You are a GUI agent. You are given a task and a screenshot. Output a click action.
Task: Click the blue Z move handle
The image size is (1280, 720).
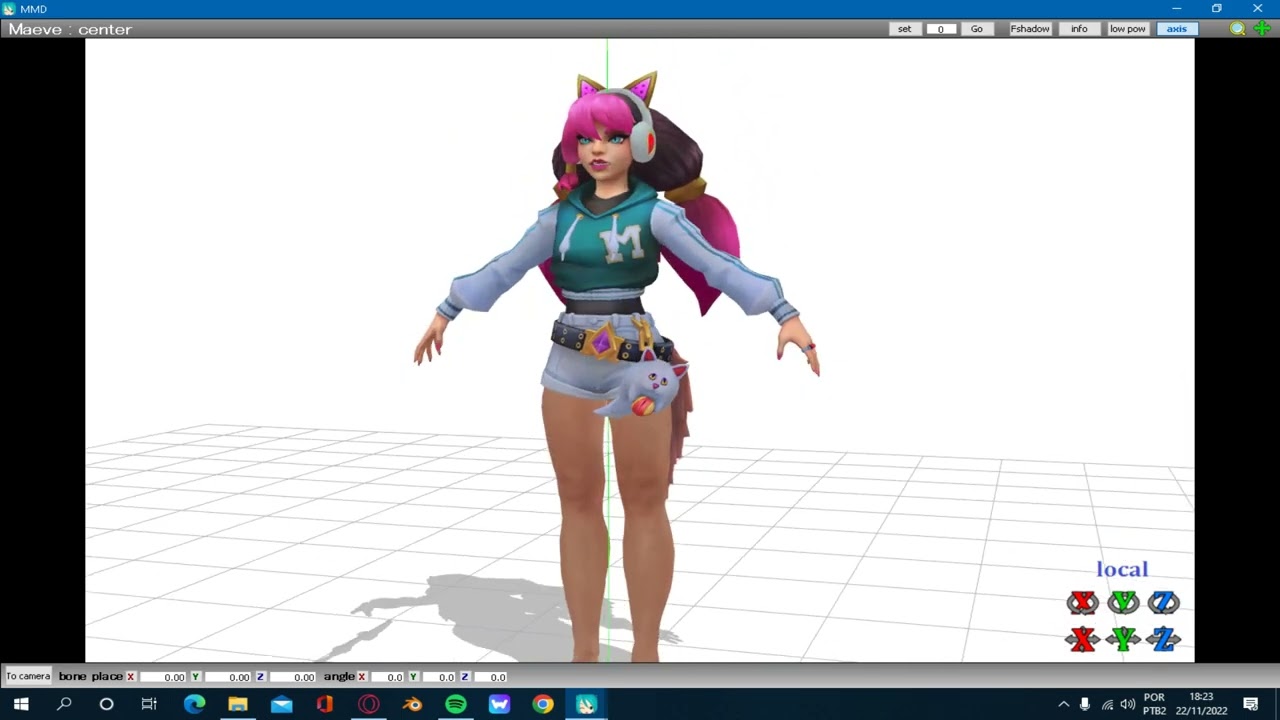pos(1163,639)
